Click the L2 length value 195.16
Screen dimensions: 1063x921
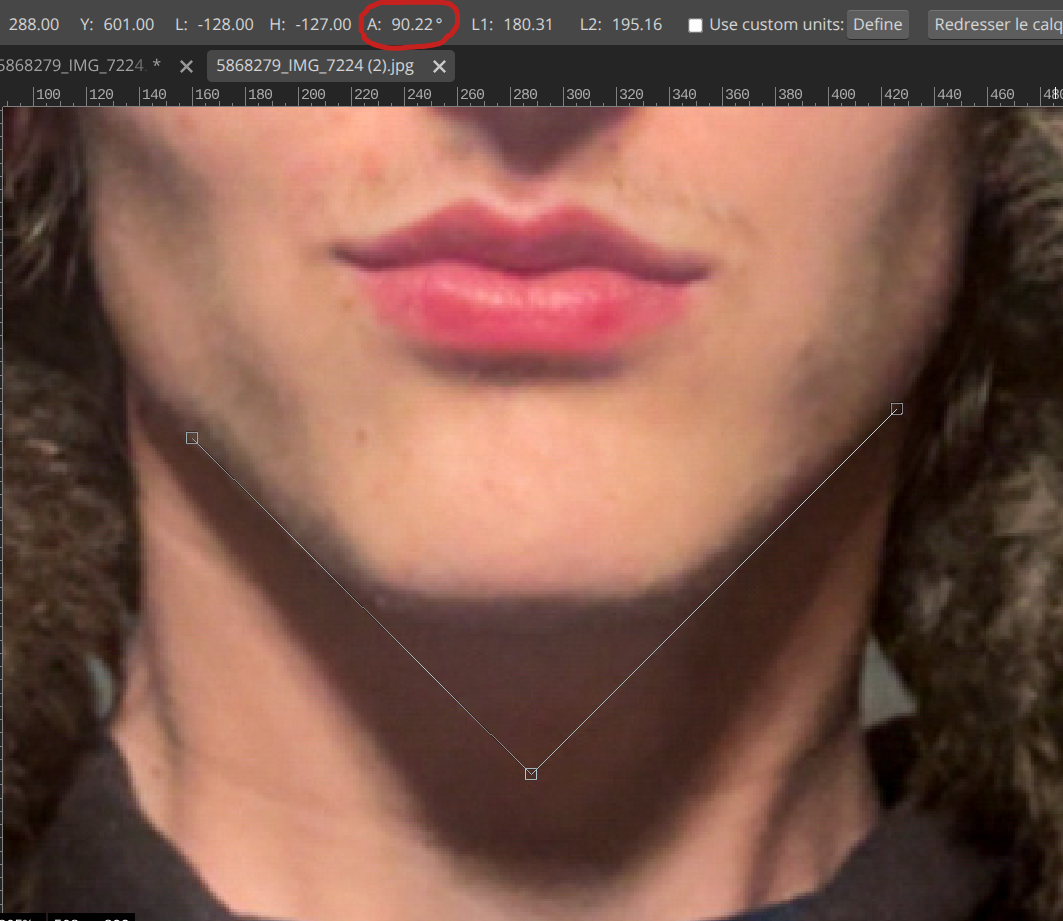point(637,24)
